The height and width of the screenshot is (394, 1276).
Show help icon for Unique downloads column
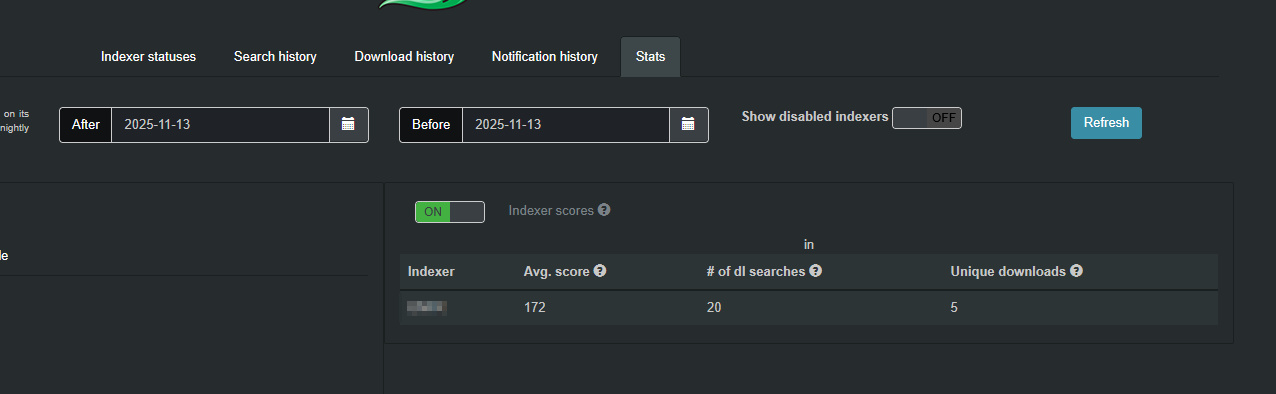(x=1076, y=271)
